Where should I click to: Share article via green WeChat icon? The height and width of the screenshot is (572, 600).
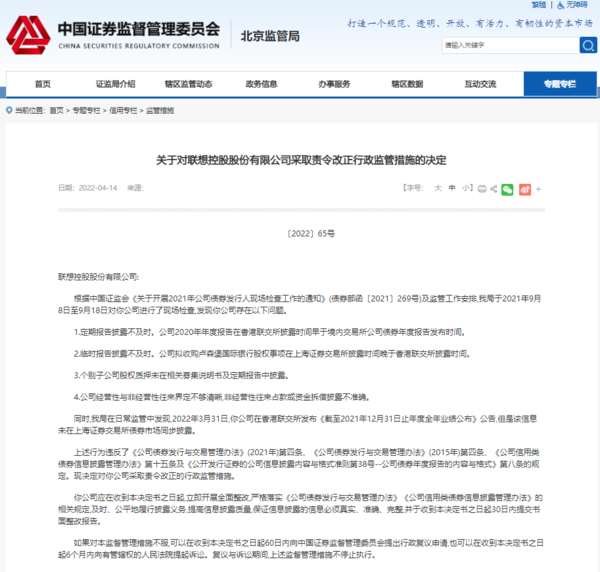508,188
